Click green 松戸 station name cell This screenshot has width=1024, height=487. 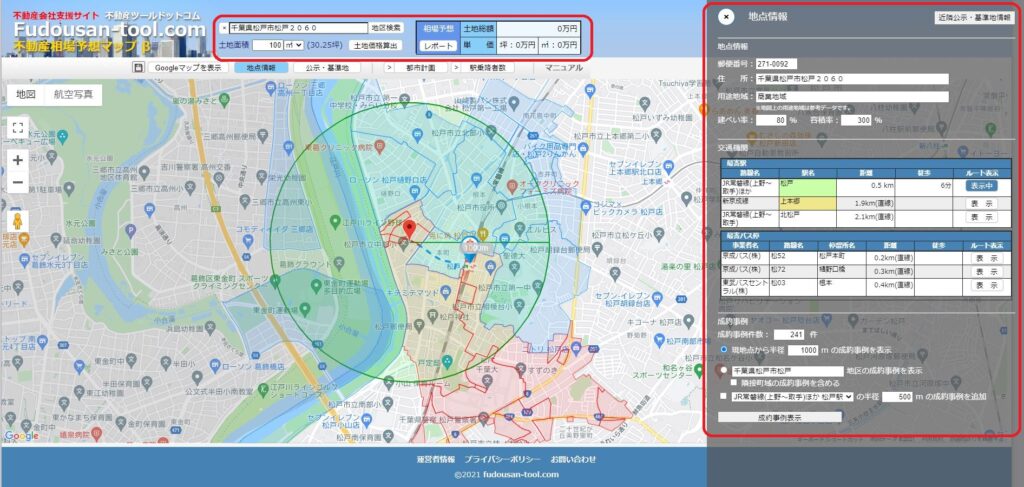[x=807, y=187]
